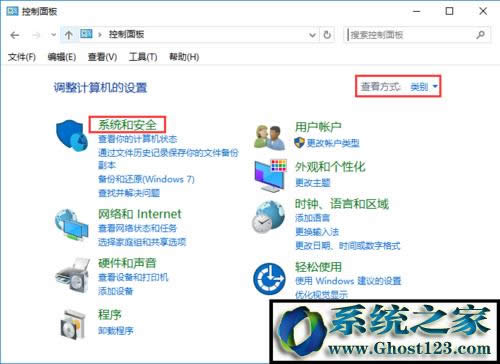This screenshot has height=364, width=500.
Task: Click the refresh button in address bar
Action: (x=327, y=35)
